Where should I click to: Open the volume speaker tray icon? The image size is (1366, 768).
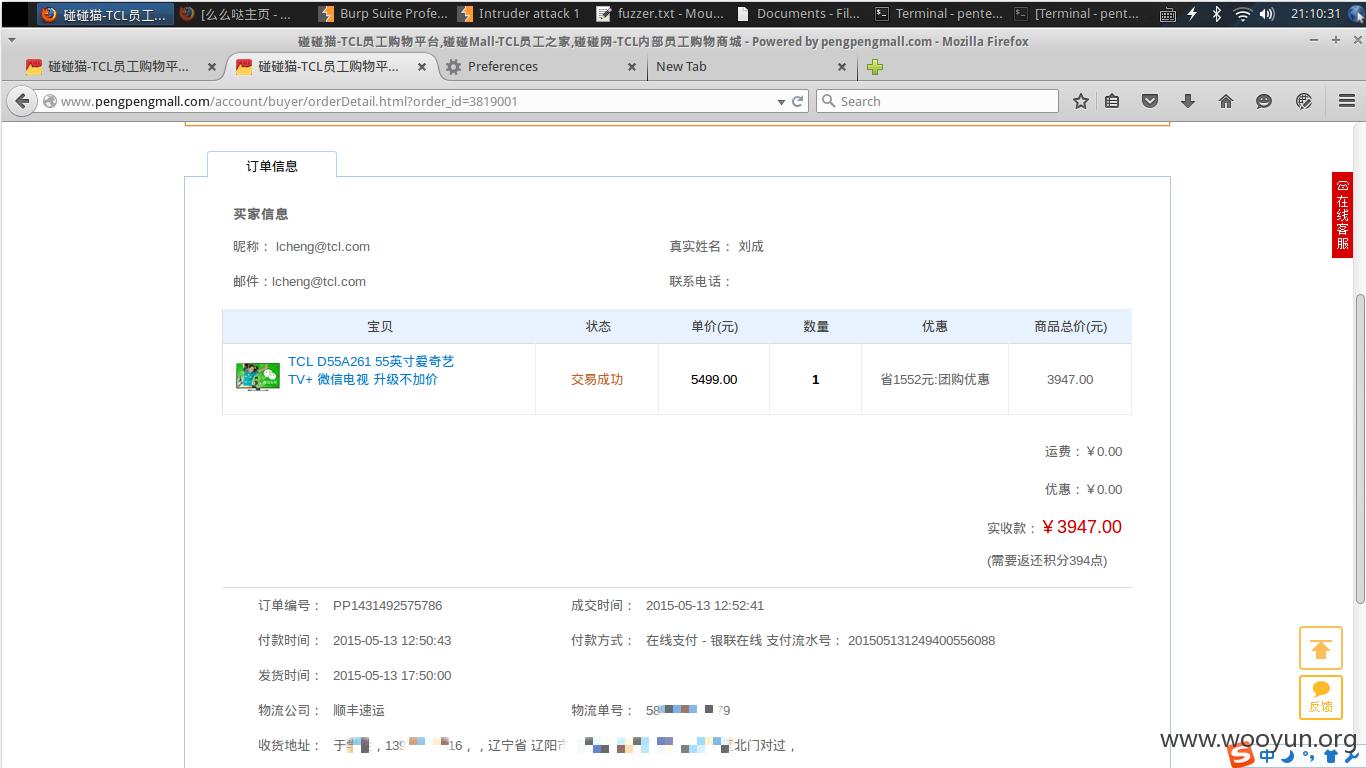[x=1267, y=14]
